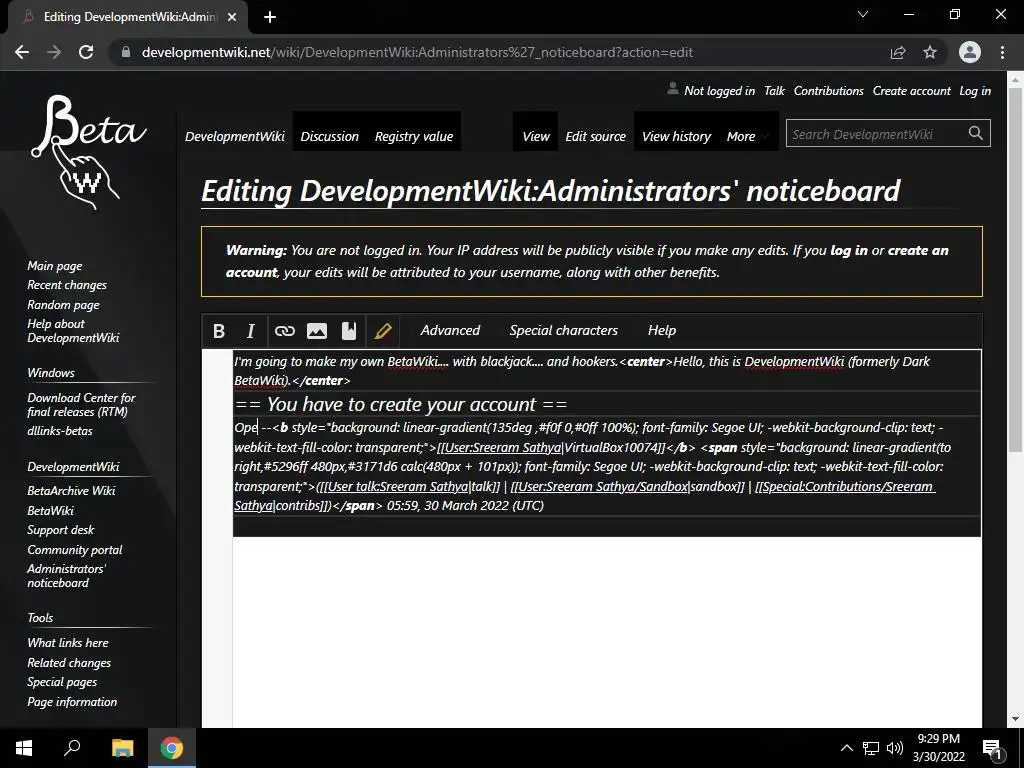Image resolution: width=1024 pixels, height=768 pixels.
Task: Open network status in system tray
Action: tap(871, 748)
